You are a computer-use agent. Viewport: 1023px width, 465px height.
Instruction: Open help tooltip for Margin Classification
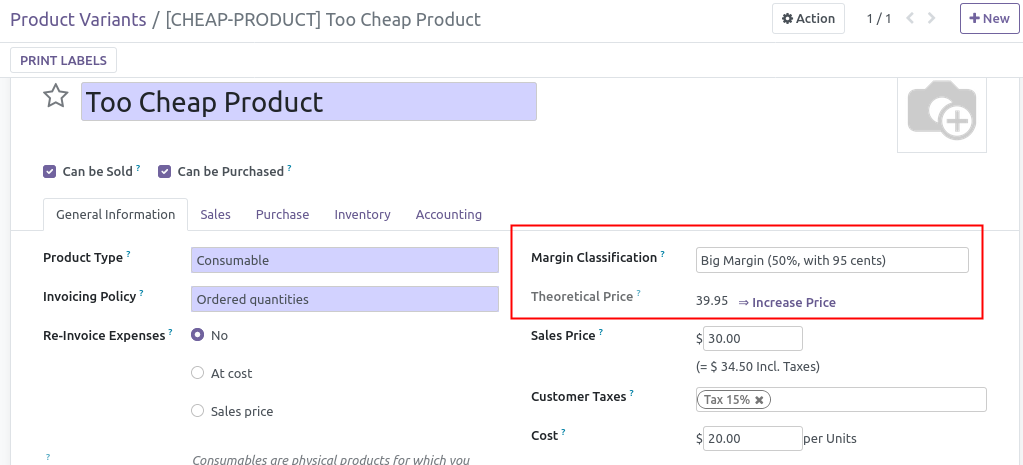663,254
